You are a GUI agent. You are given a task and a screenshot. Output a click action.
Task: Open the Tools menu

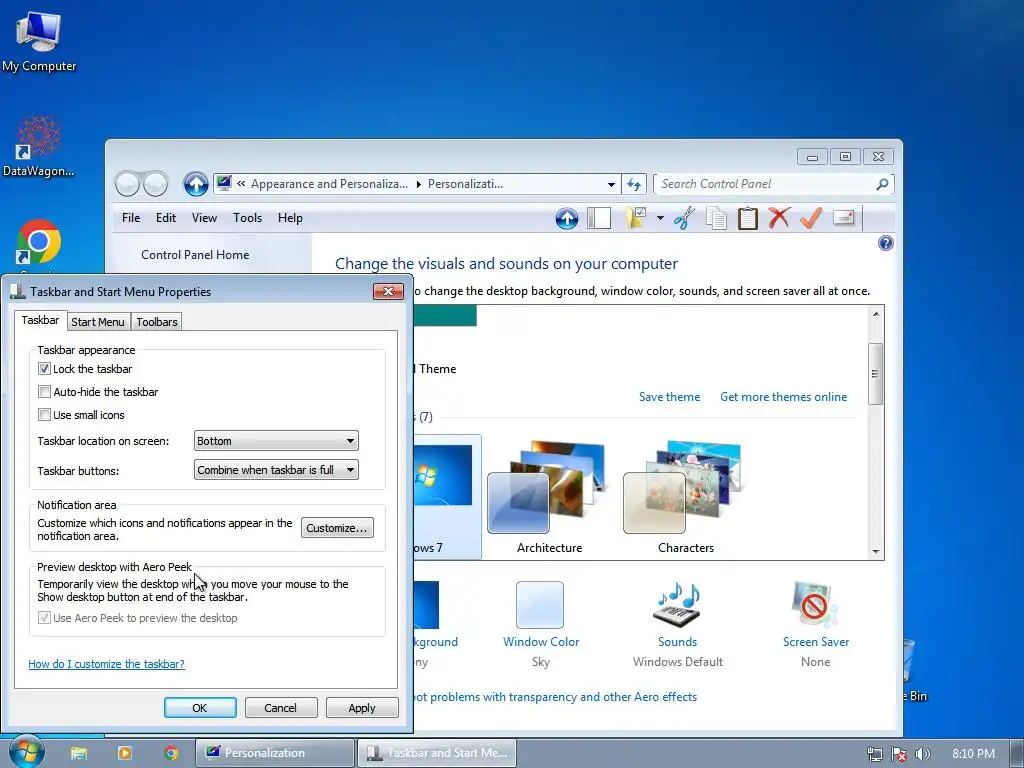click(x=248, y=218)
